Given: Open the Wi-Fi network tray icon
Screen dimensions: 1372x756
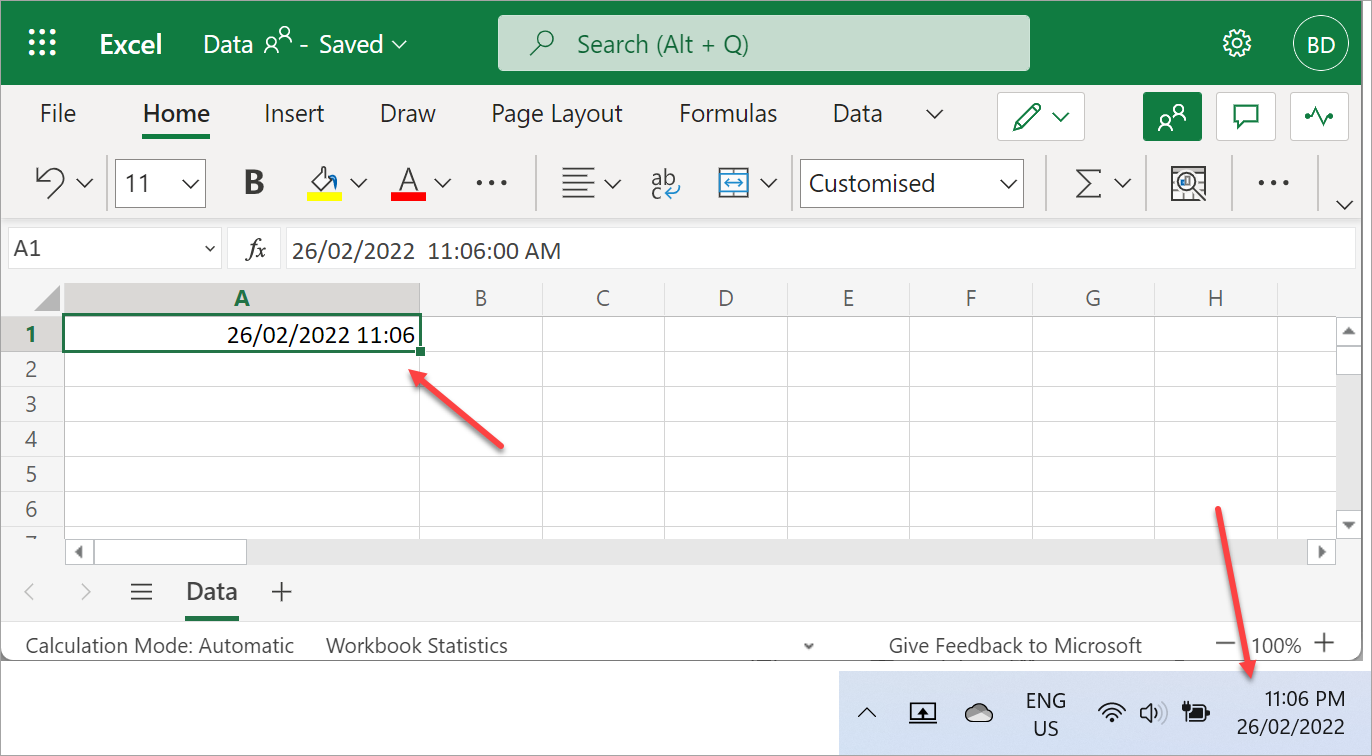Looking at the screenshot, I should [1110, 713].
